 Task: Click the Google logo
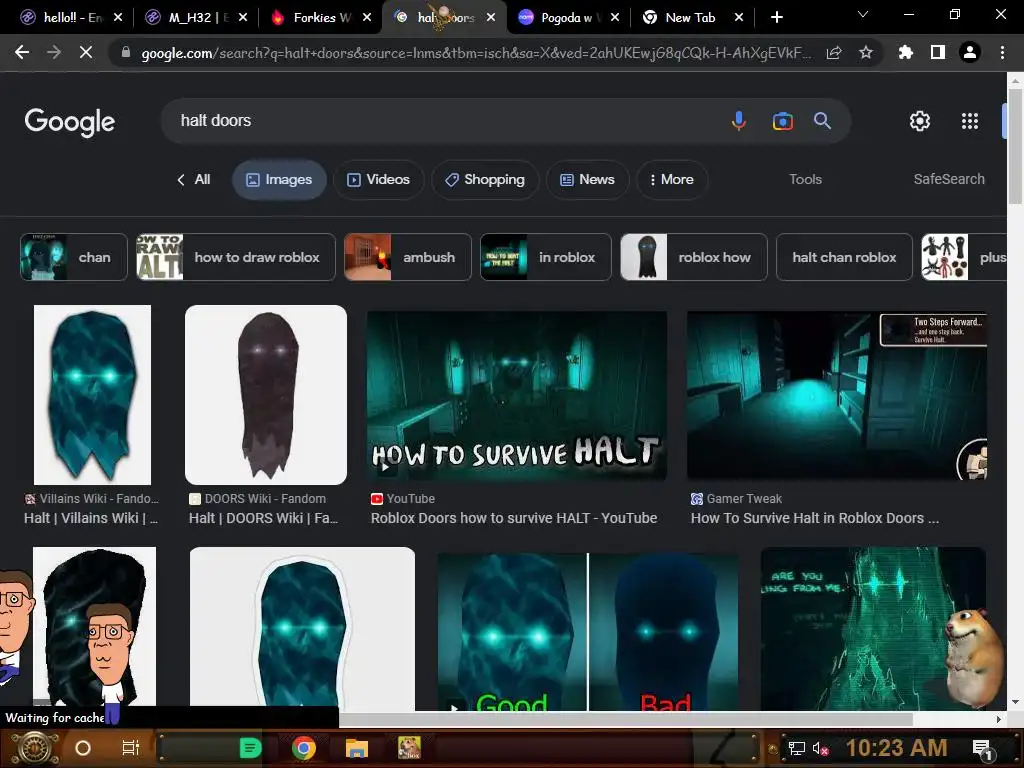click(69, 122)
